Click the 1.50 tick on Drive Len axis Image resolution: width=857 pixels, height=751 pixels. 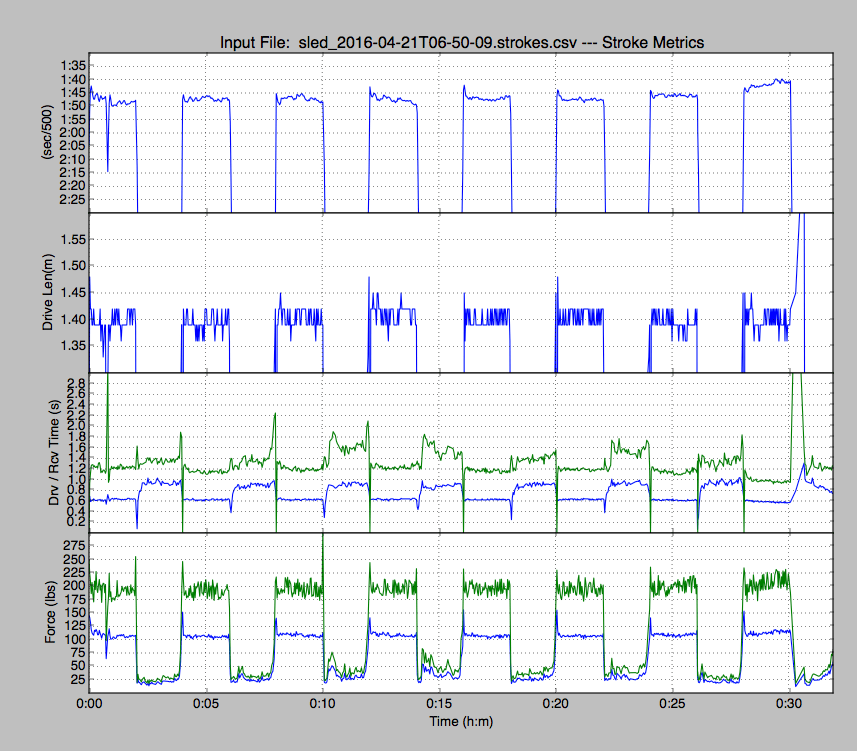[71, 265]
